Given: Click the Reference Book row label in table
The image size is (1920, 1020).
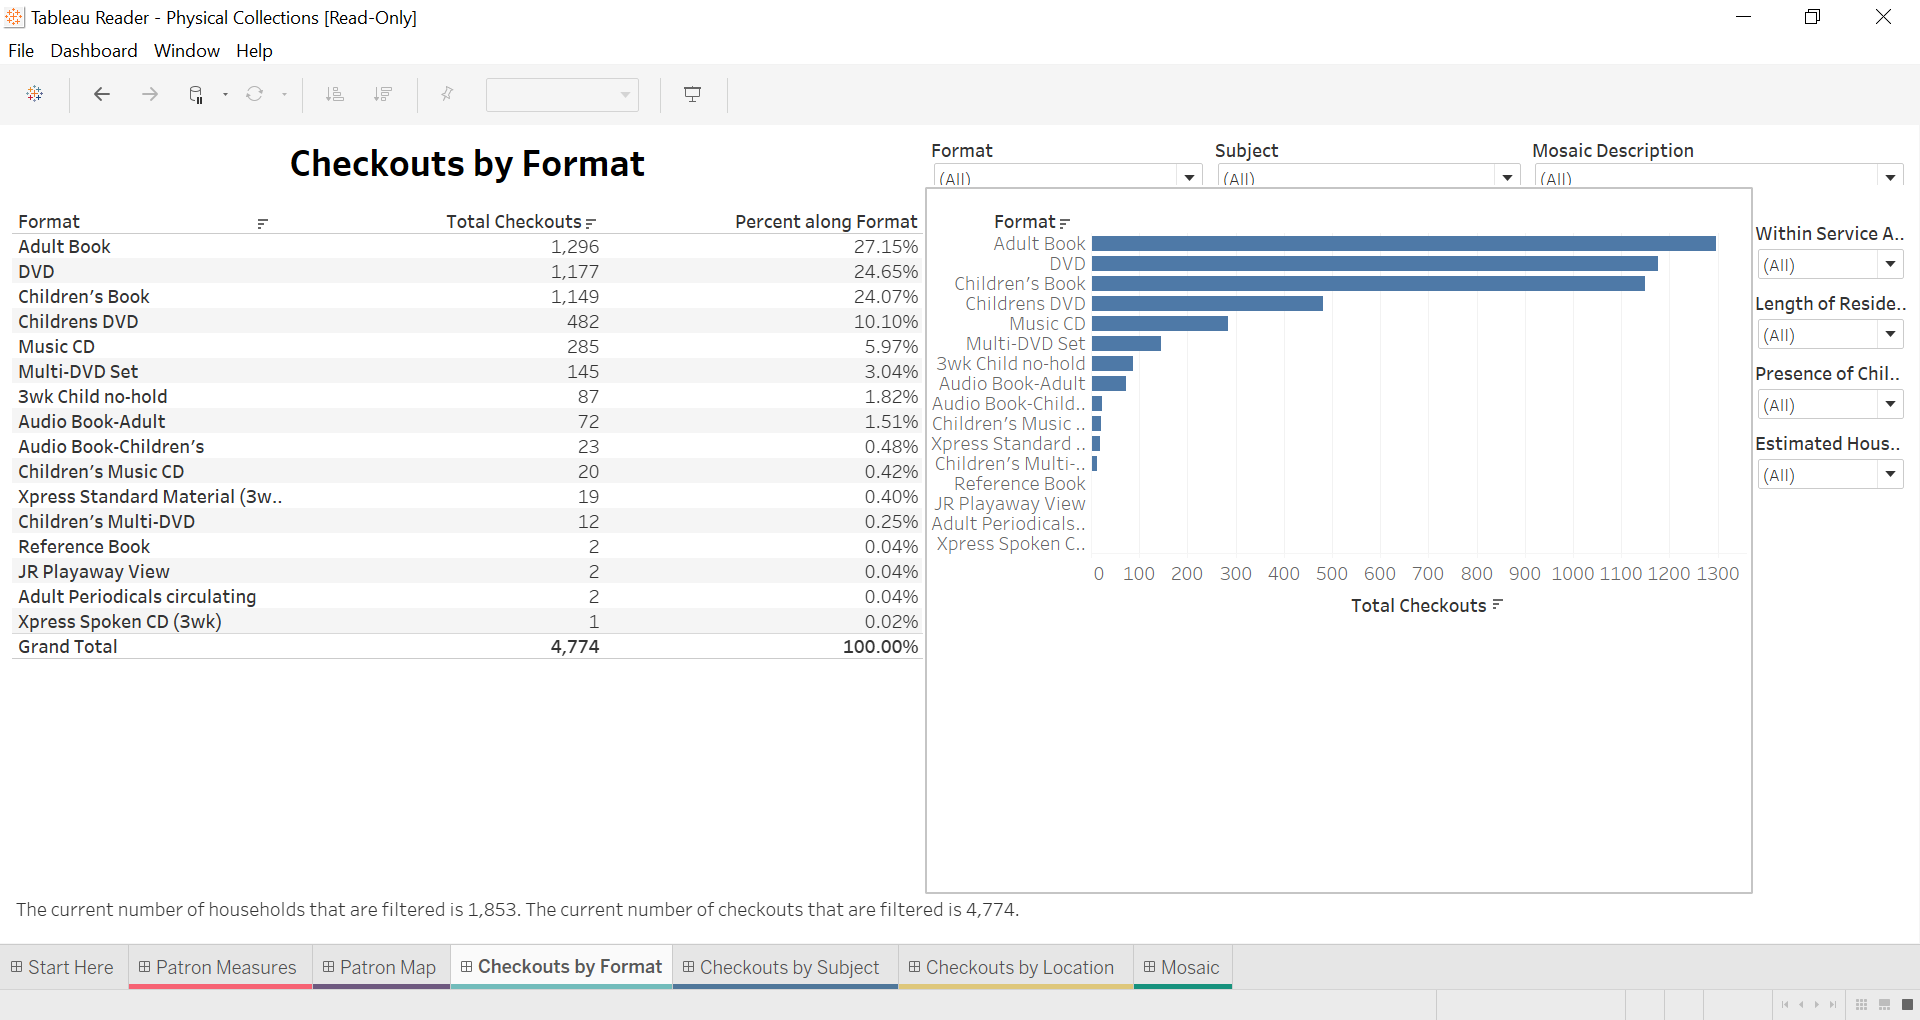Looking at the screenshot, I should (x=84, y=547).
